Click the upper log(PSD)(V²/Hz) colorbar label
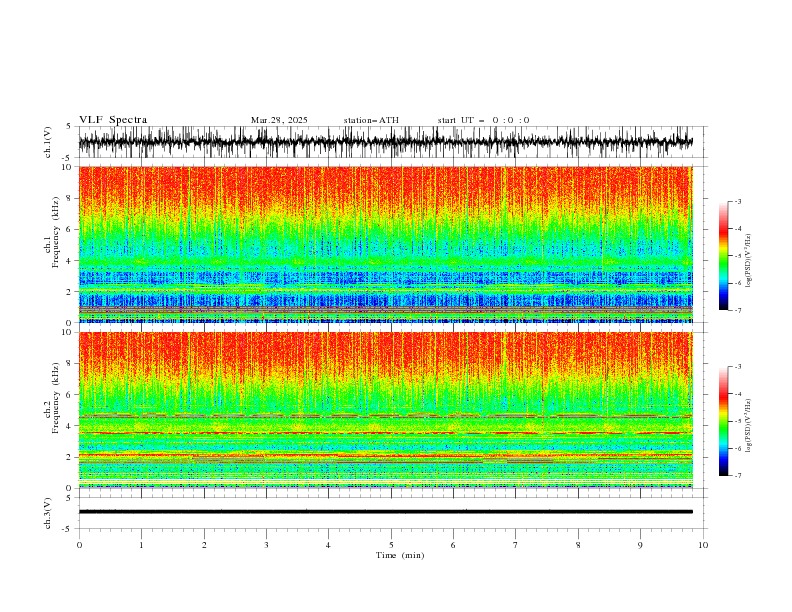Image resolution: width=792 pixels, height=612 pixels. point(749,261)
